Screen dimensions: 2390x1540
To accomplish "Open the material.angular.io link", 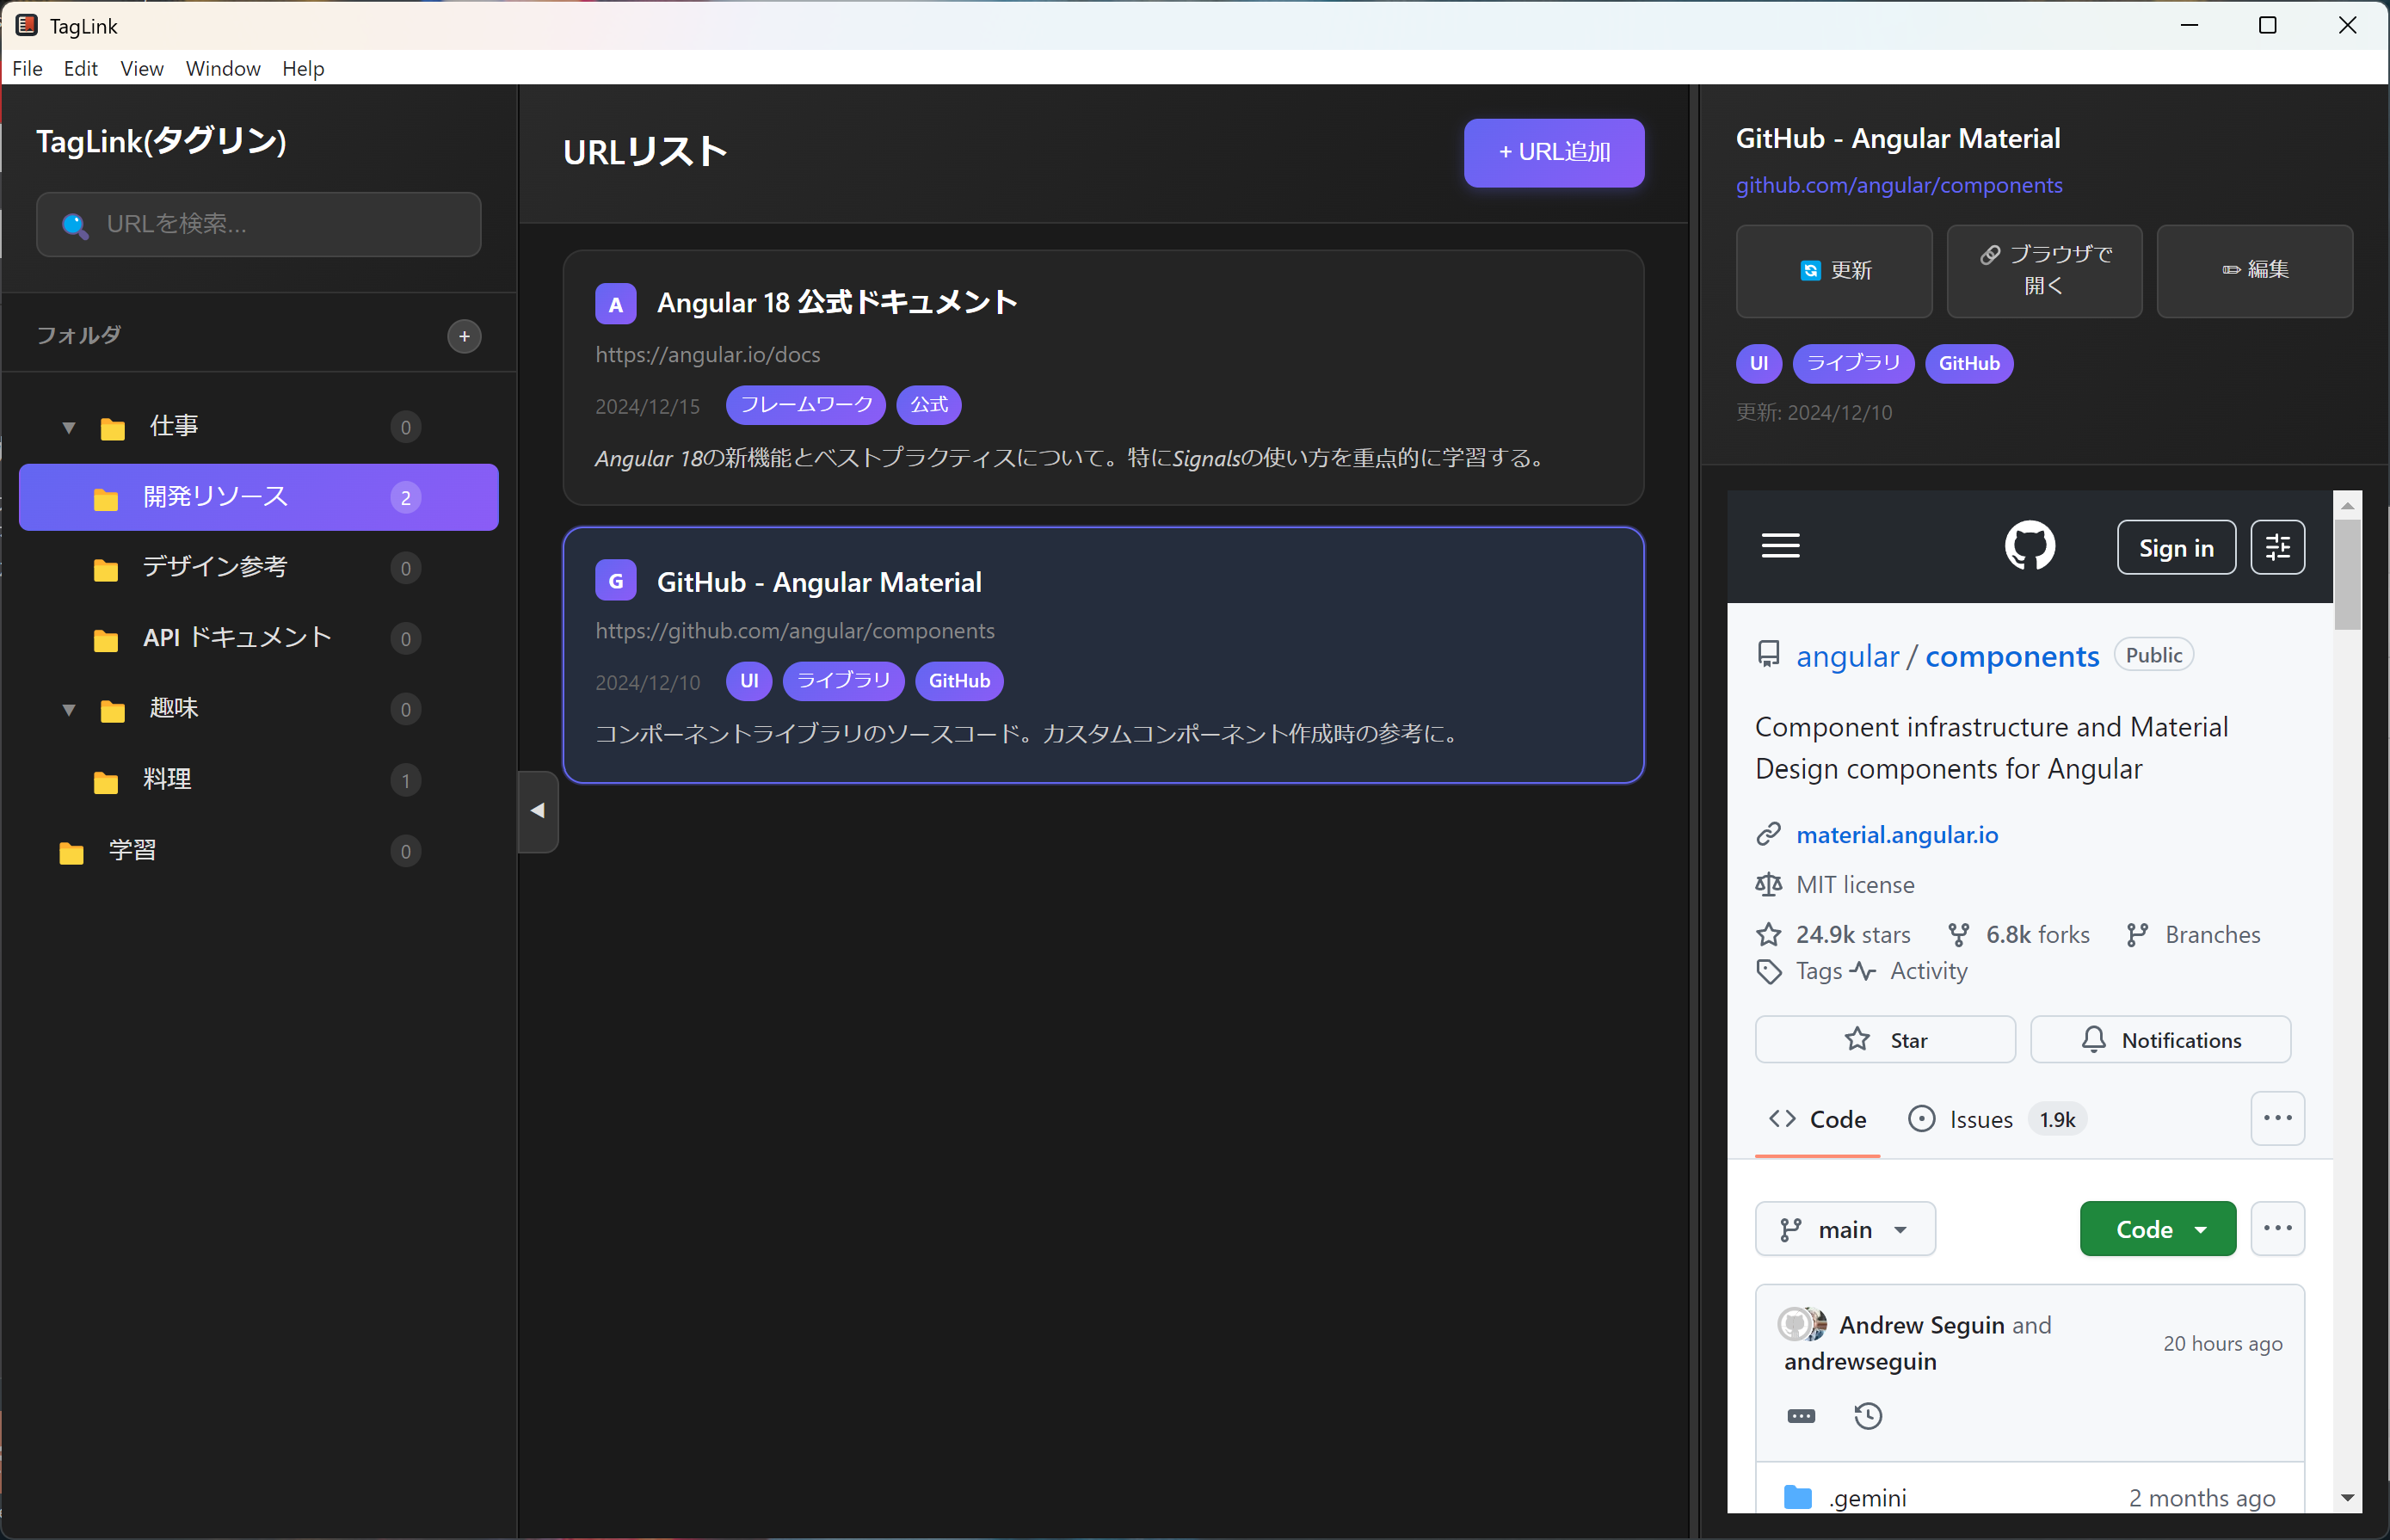I will pos(1896,834).
